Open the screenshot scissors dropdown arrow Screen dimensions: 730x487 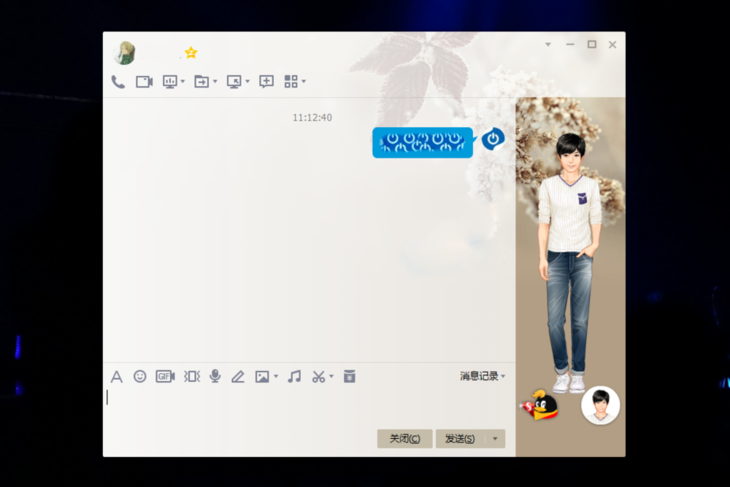coord(331,377)
